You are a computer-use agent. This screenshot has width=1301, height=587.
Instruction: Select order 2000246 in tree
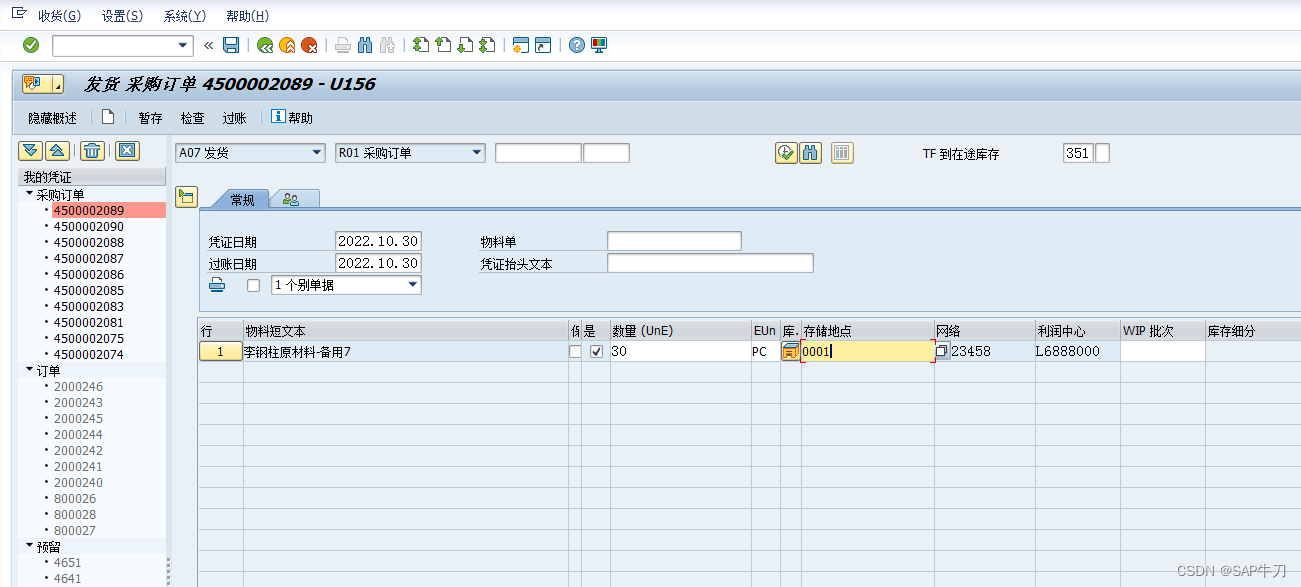pos(78,386)
